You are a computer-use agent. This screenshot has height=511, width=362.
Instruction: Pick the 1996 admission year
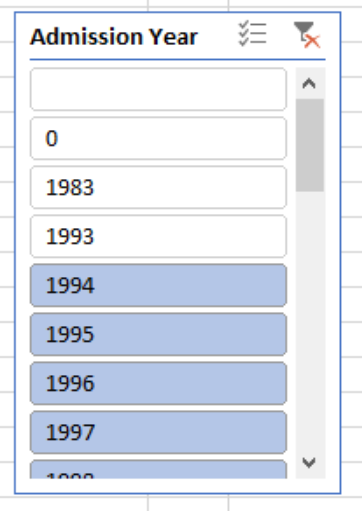tap(158, 383)
